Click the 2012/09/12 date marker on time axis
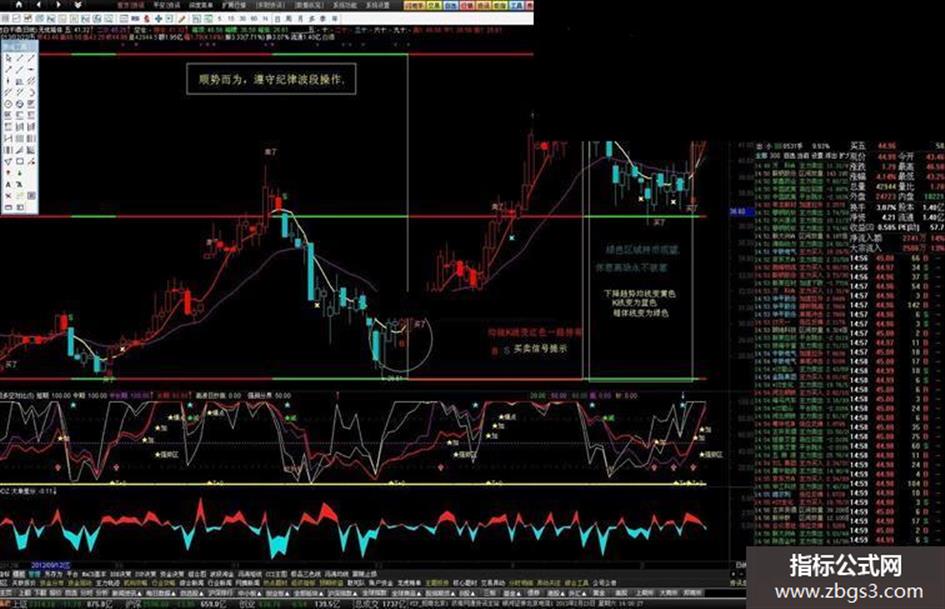This screenshot has width=945, height=609. click(51, 566)
